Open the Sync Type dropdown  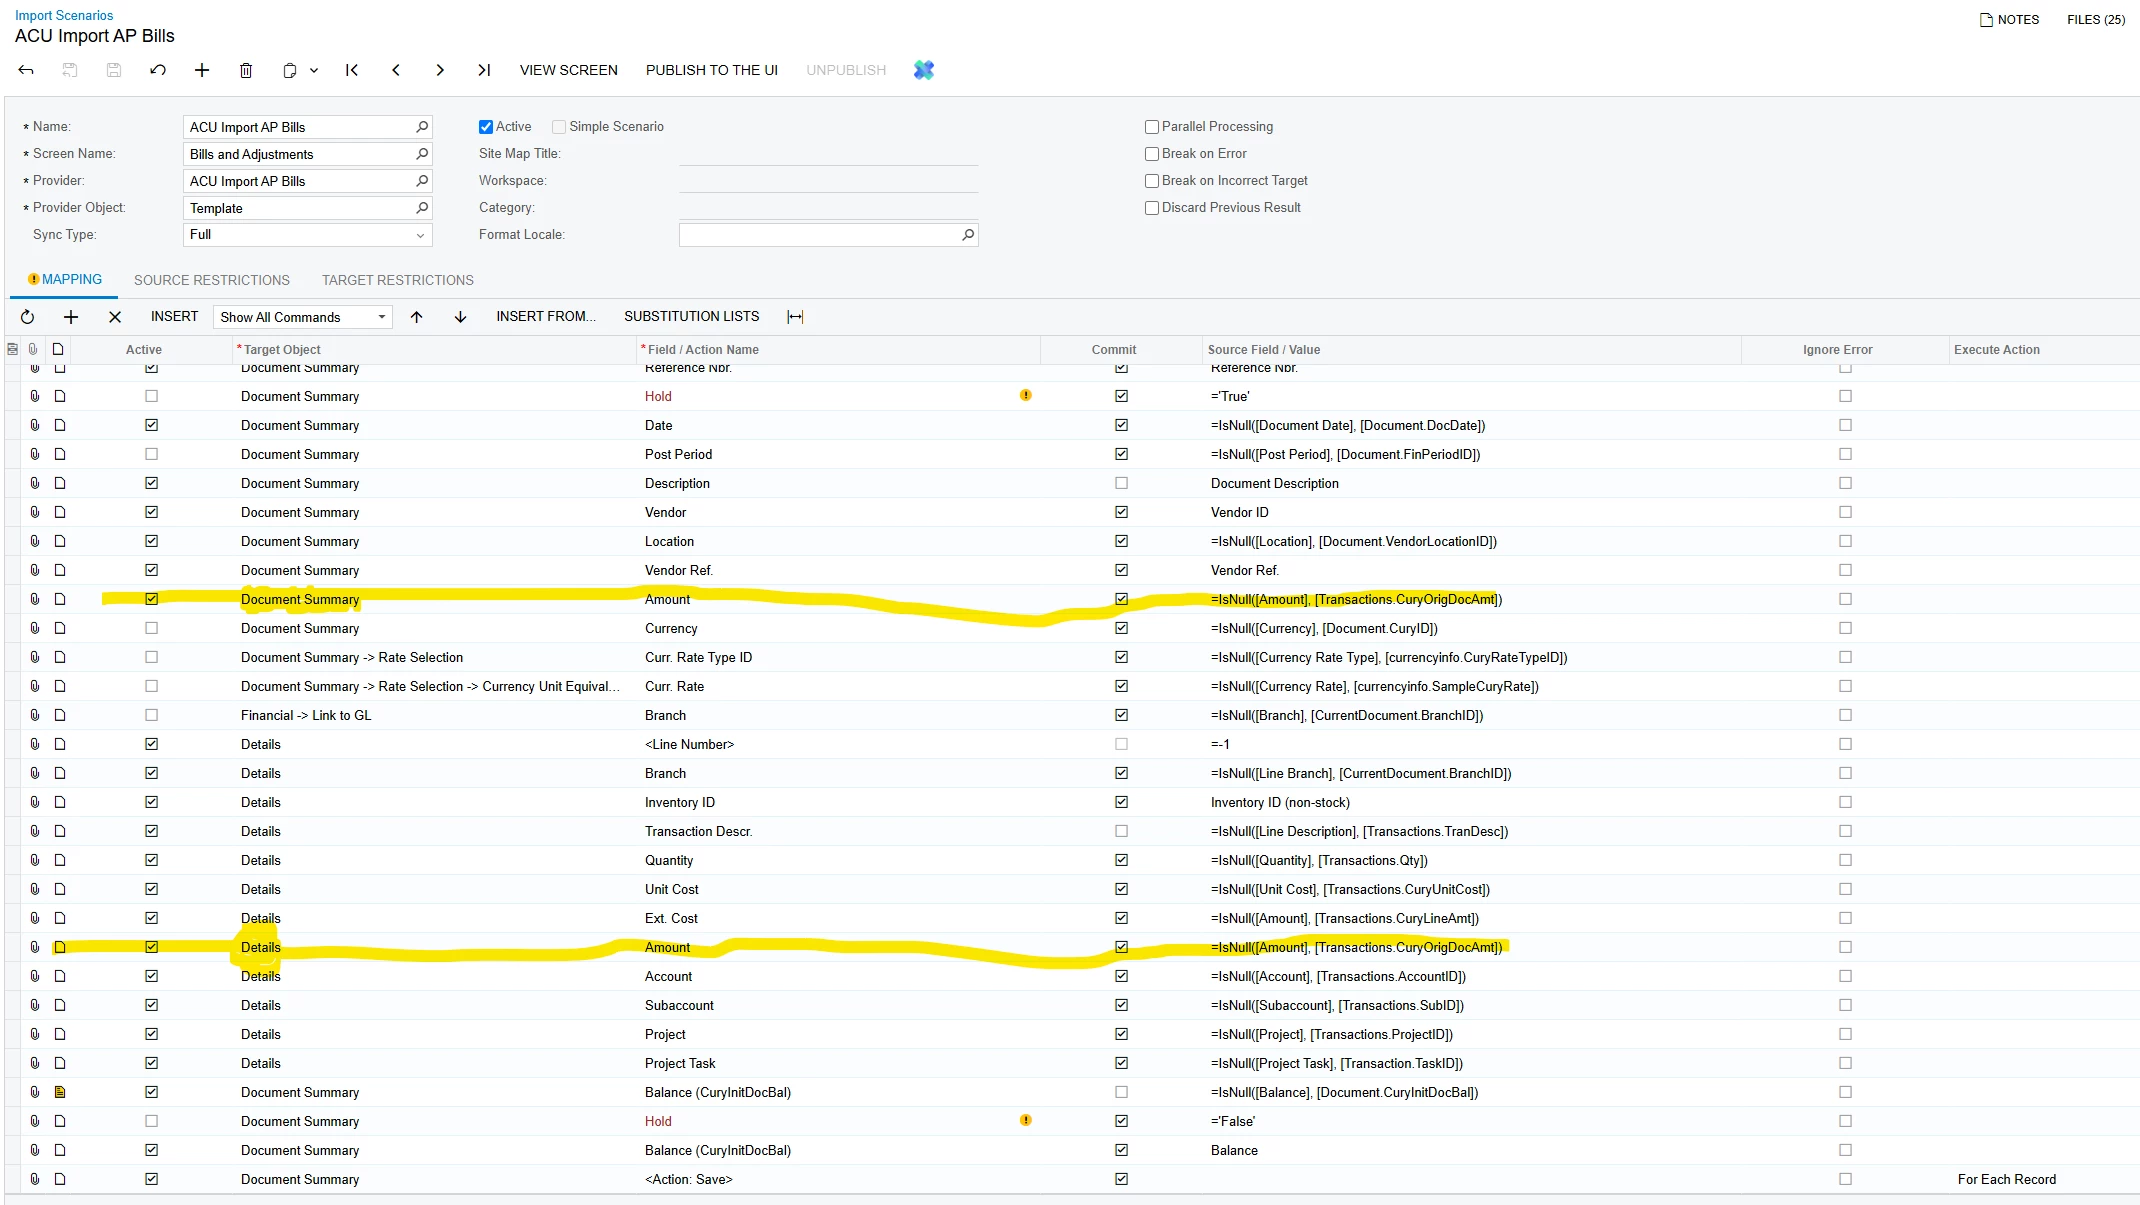pyautogui.click(x=420, y=235)
